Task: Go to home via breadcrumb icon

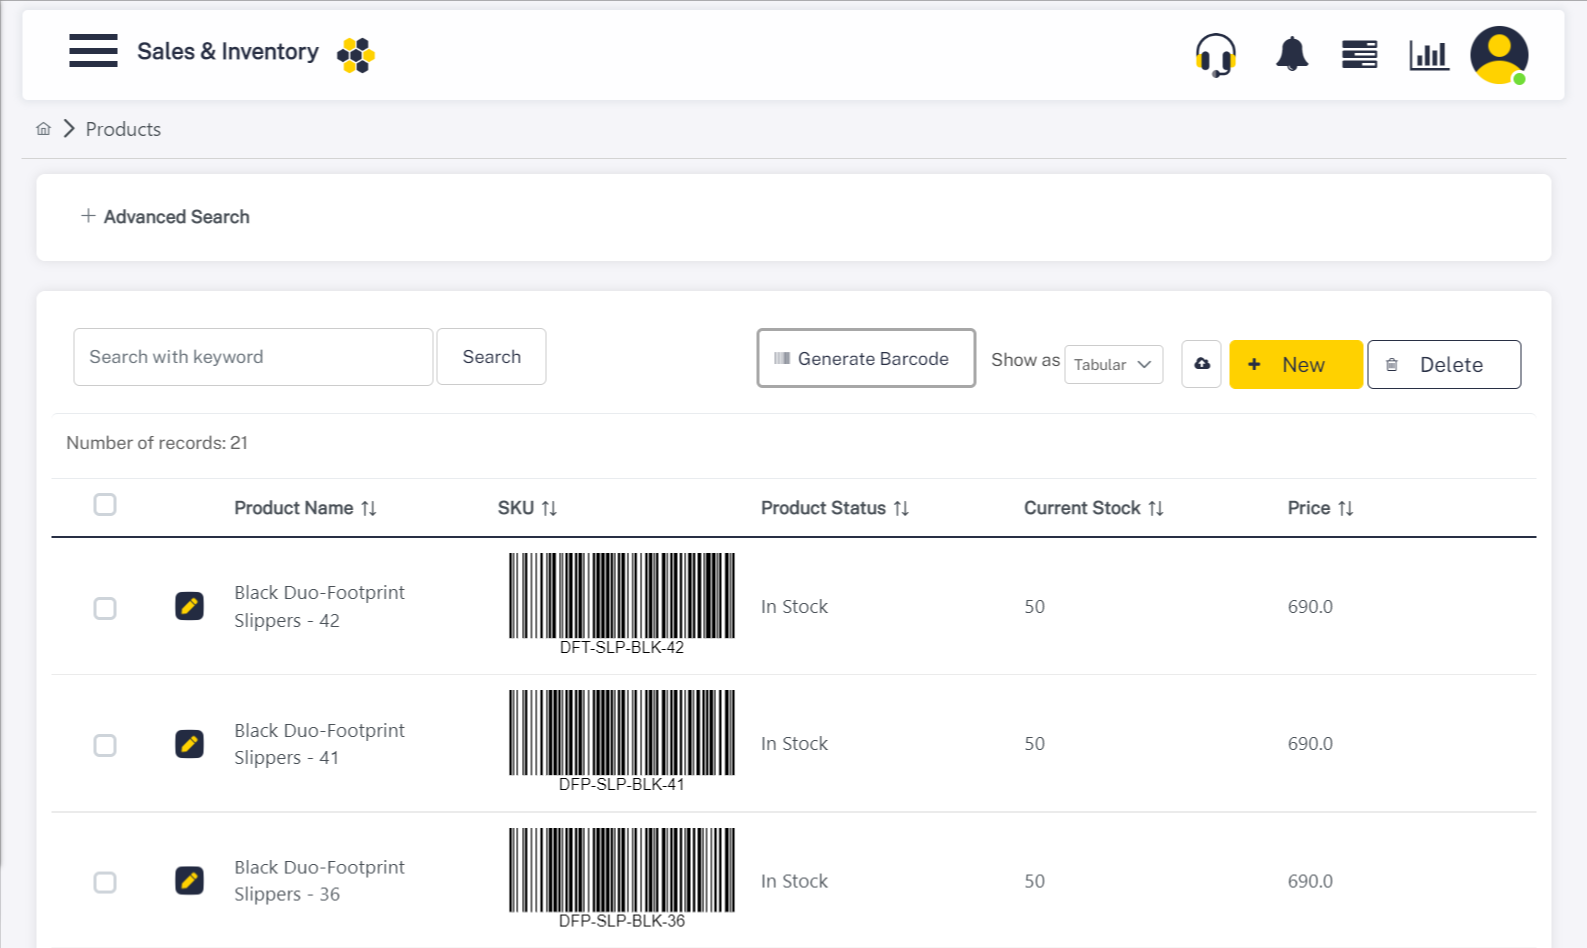Action: pos(43,129)
